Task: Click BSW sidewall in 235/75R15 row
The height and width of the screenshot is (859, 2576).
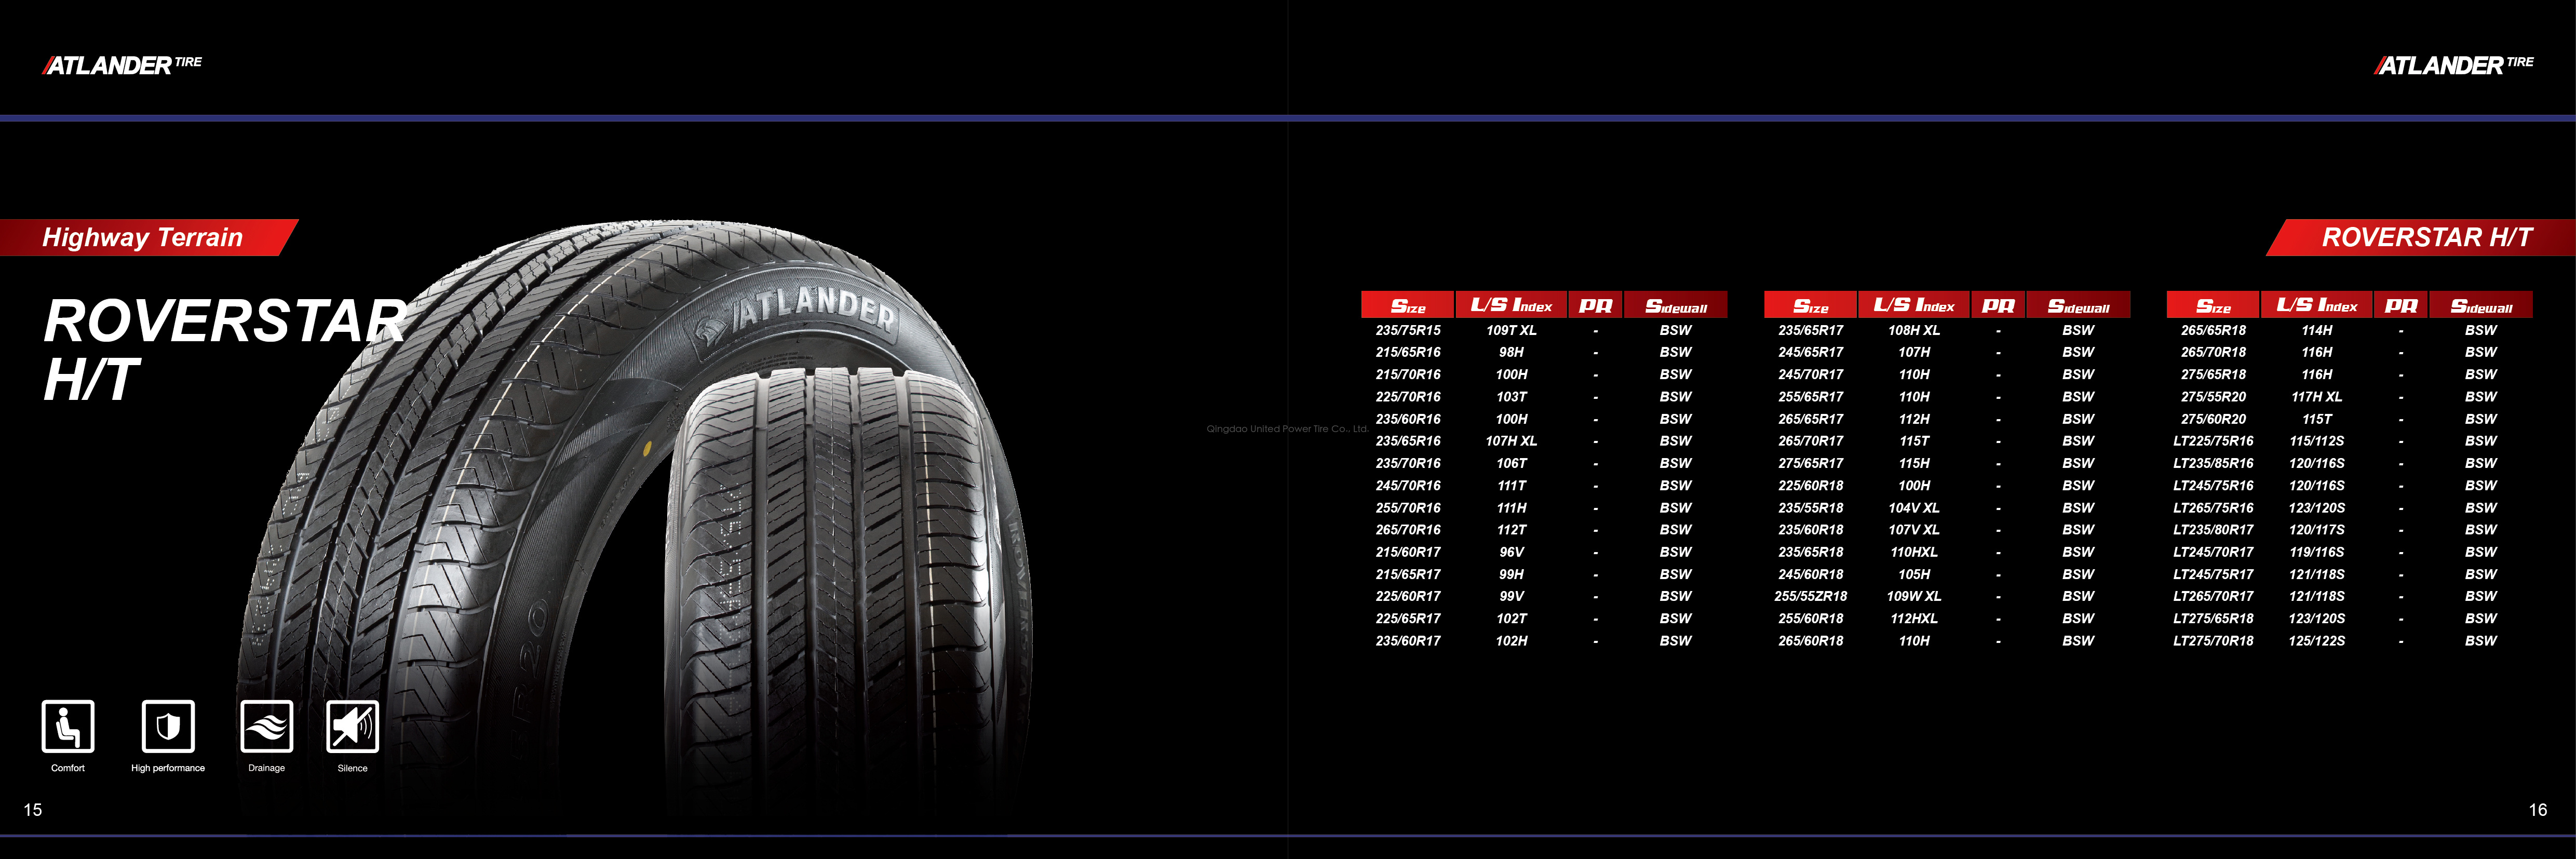Action: 1676,330
